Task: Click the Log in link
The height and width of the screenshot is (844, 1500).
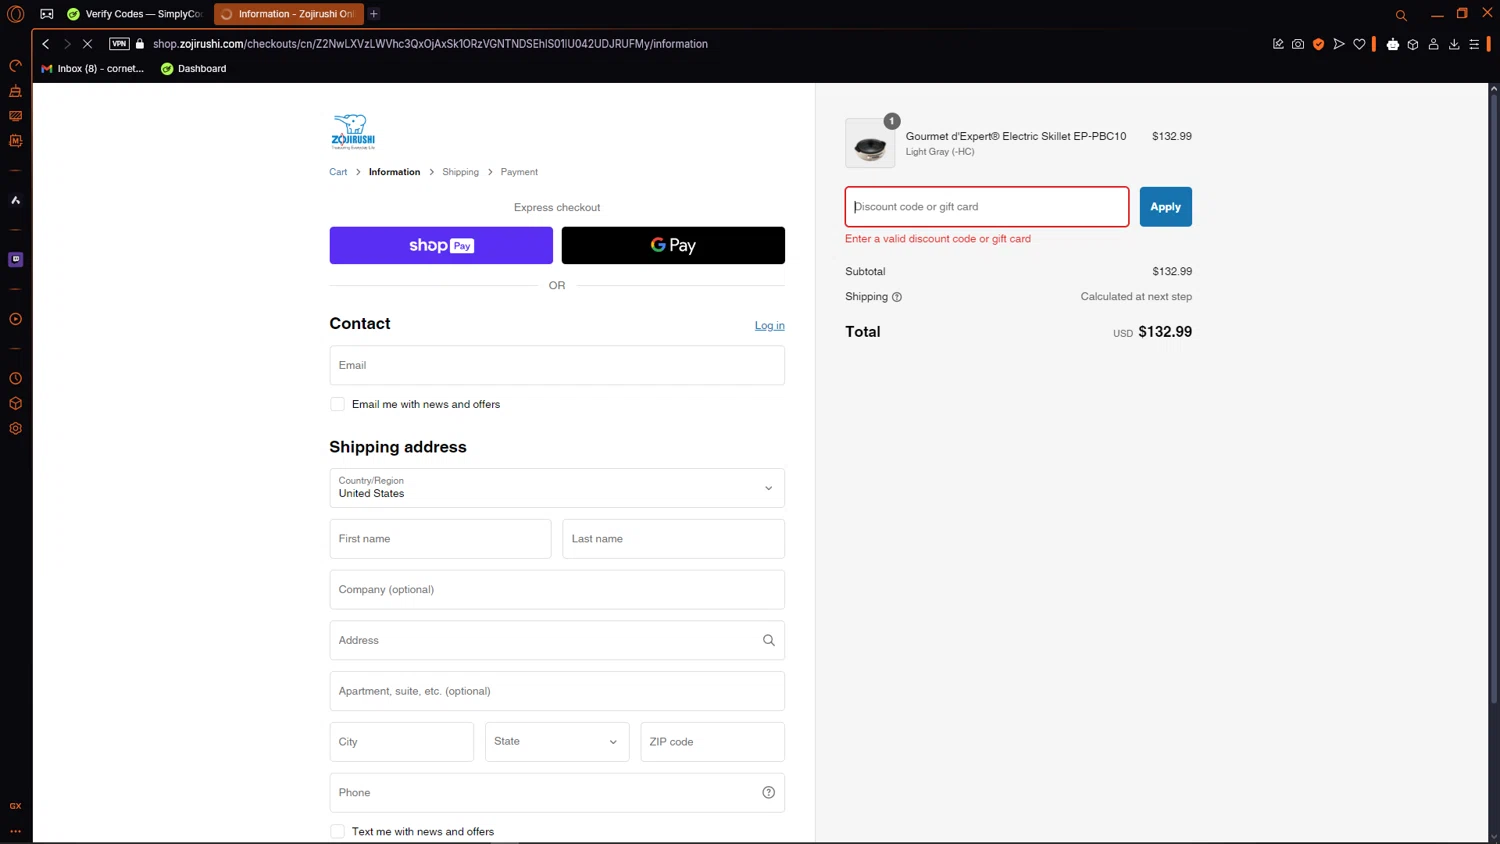Action: point(769,326)
